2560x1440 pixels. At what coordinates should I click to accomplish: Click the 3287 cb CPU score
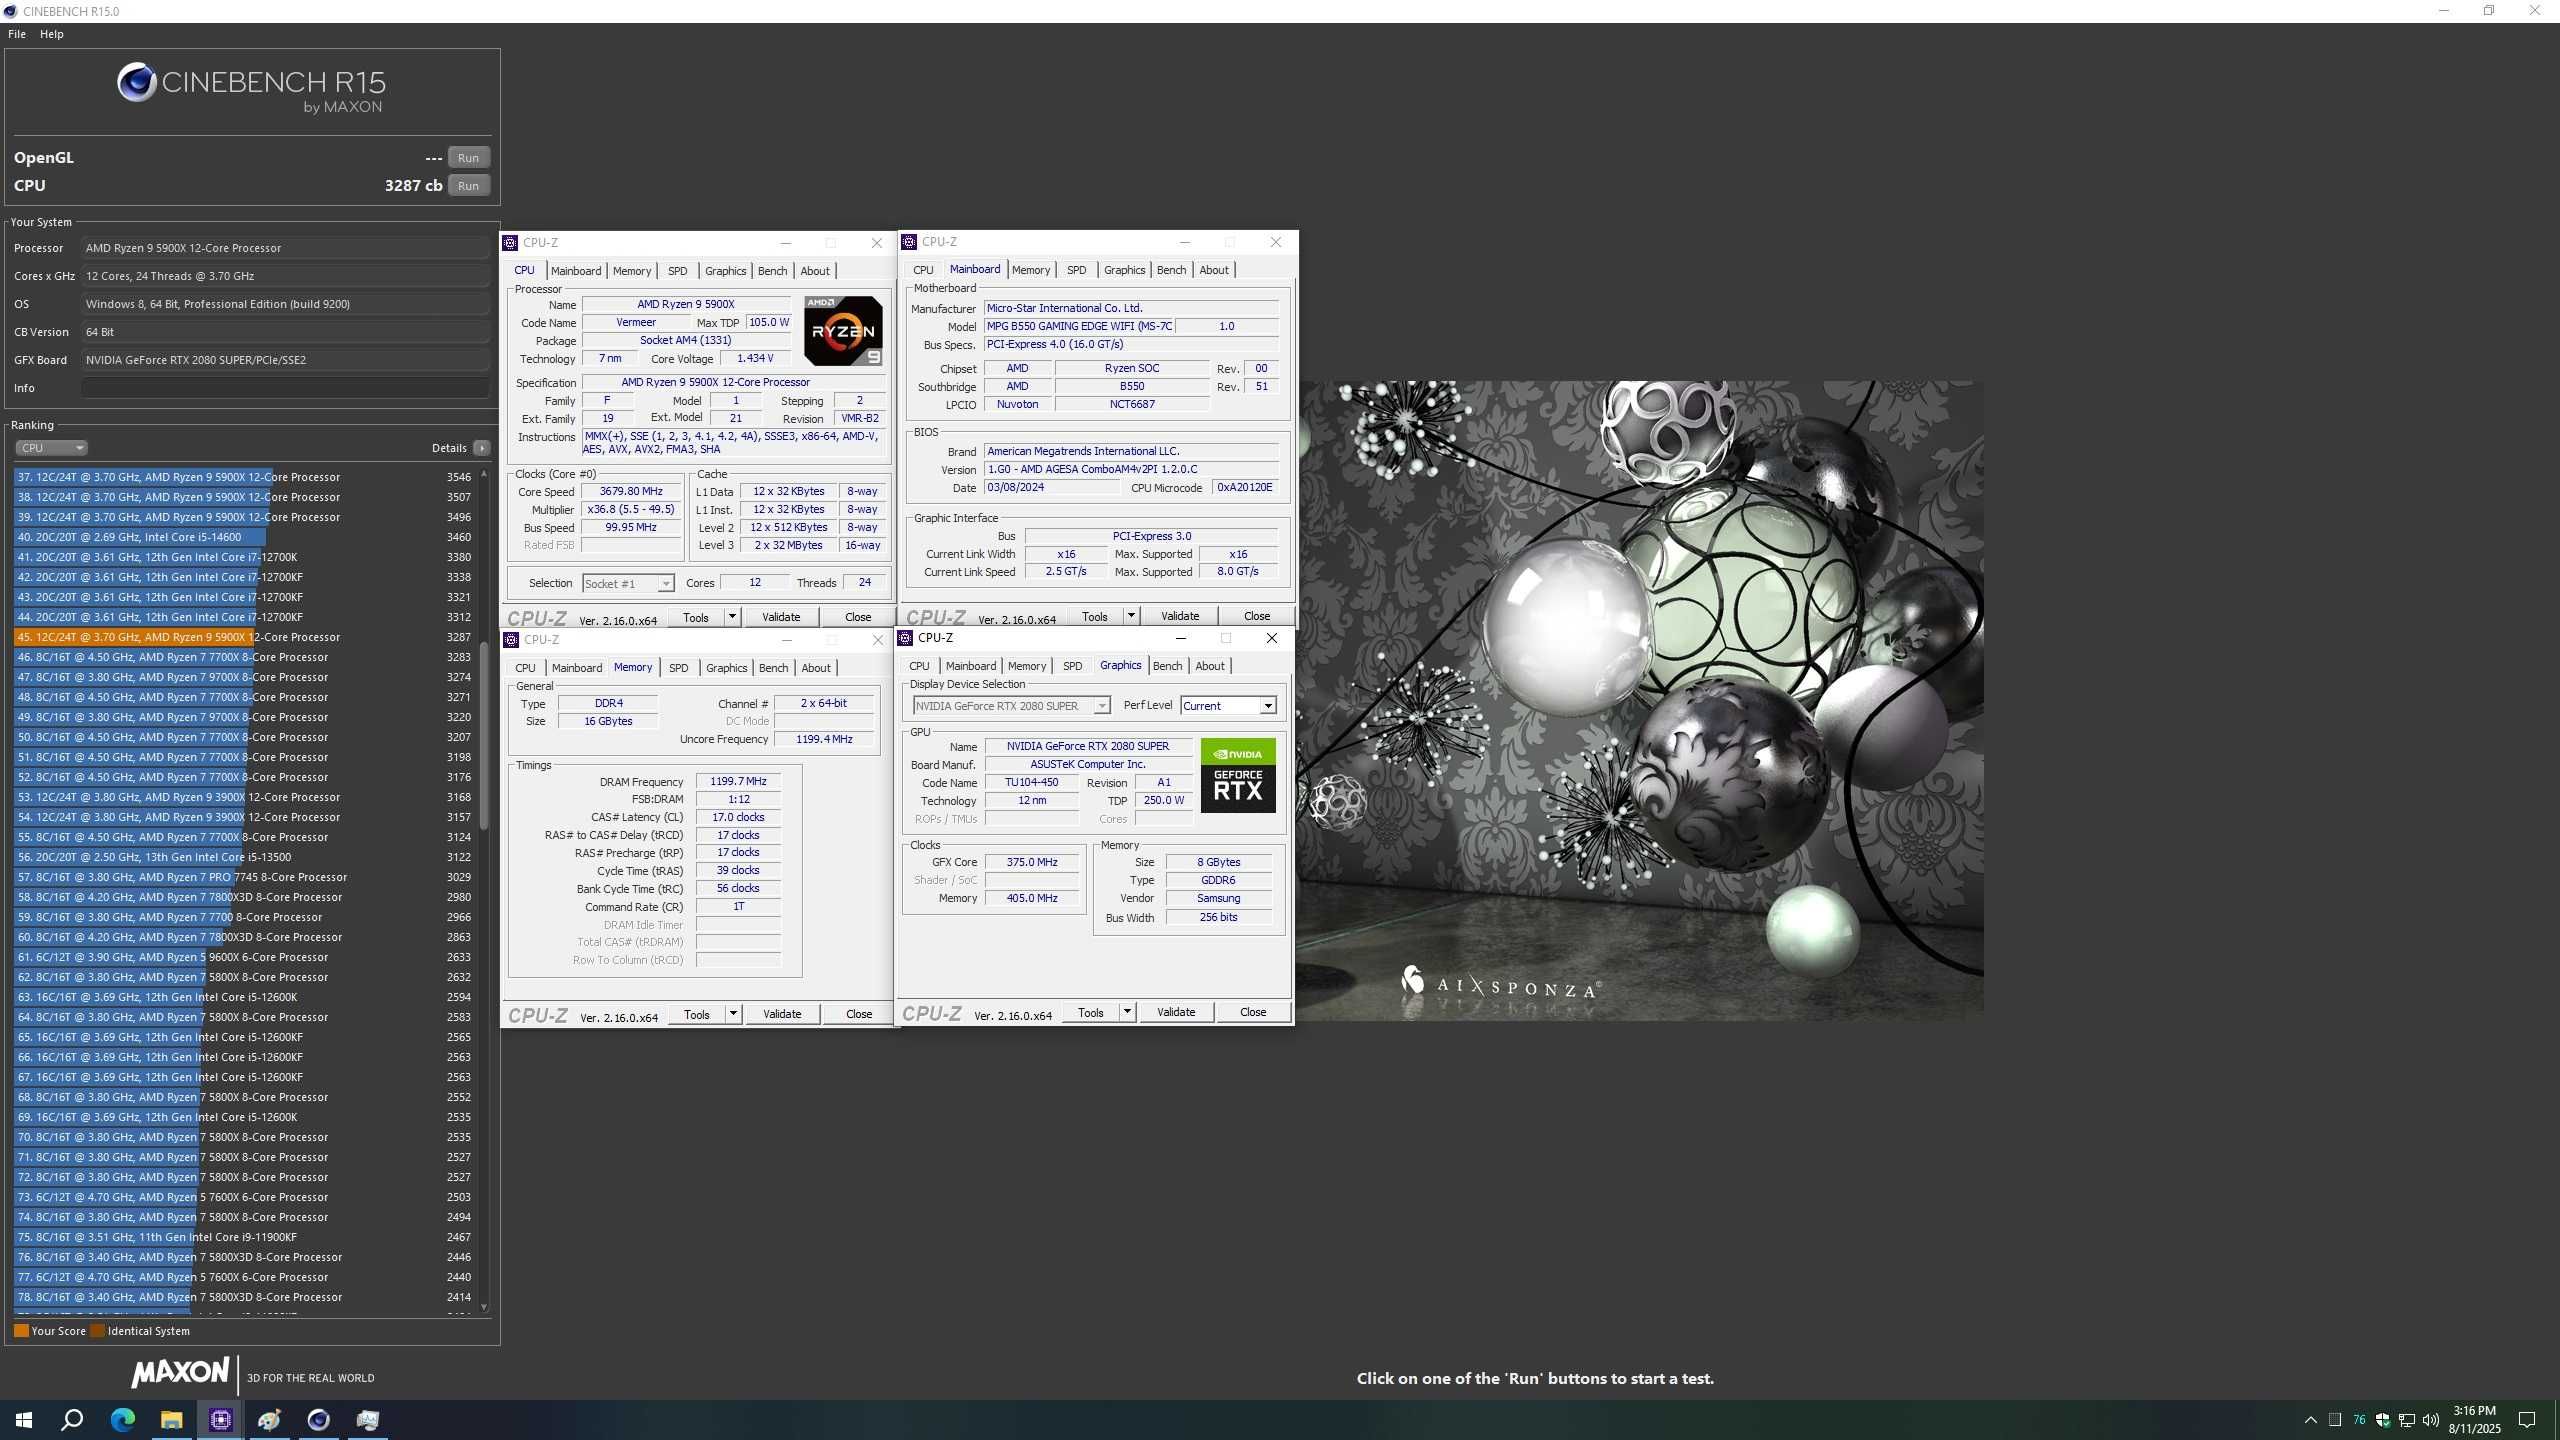[413, 186]
